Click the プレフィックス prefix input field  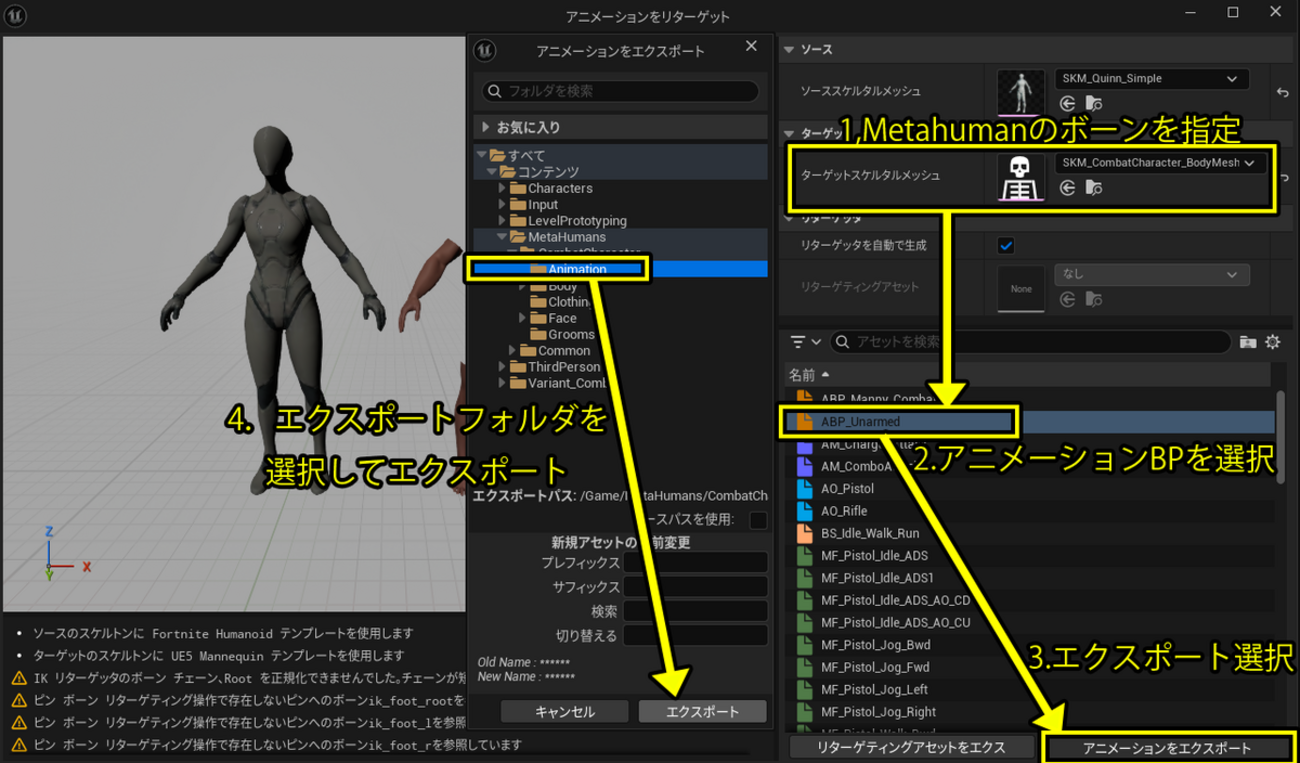695,563
